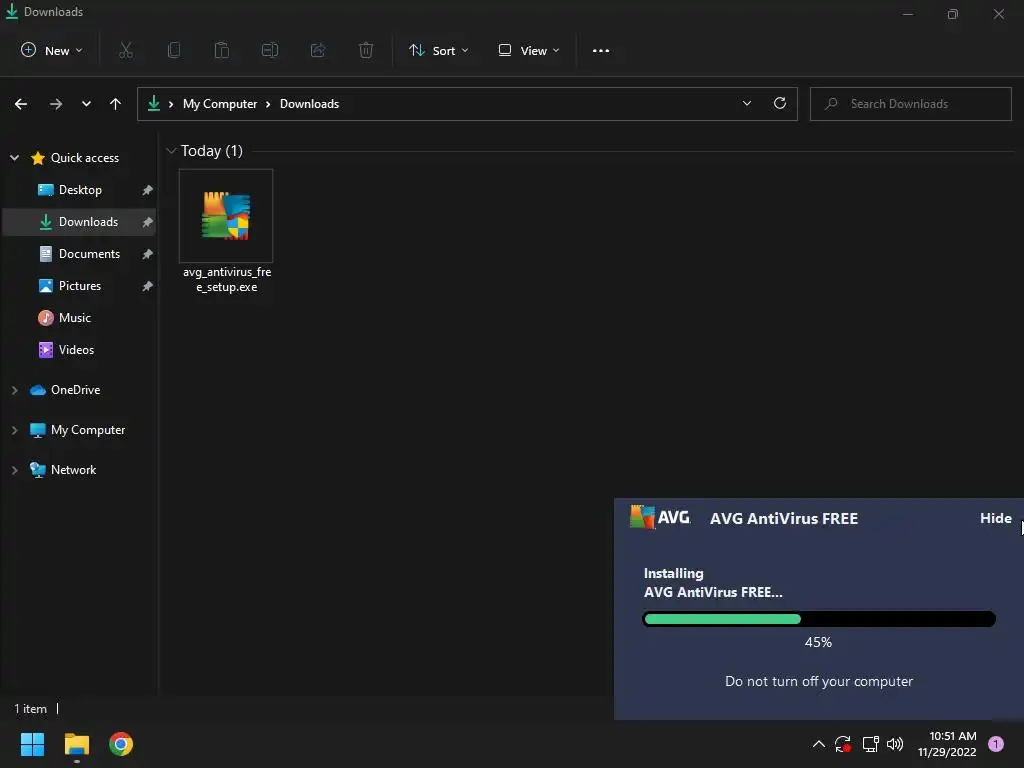Image resolution: width=1024 pixels, height=768 pixels.
Task: Expand the Network tree node
Action: 14,470
